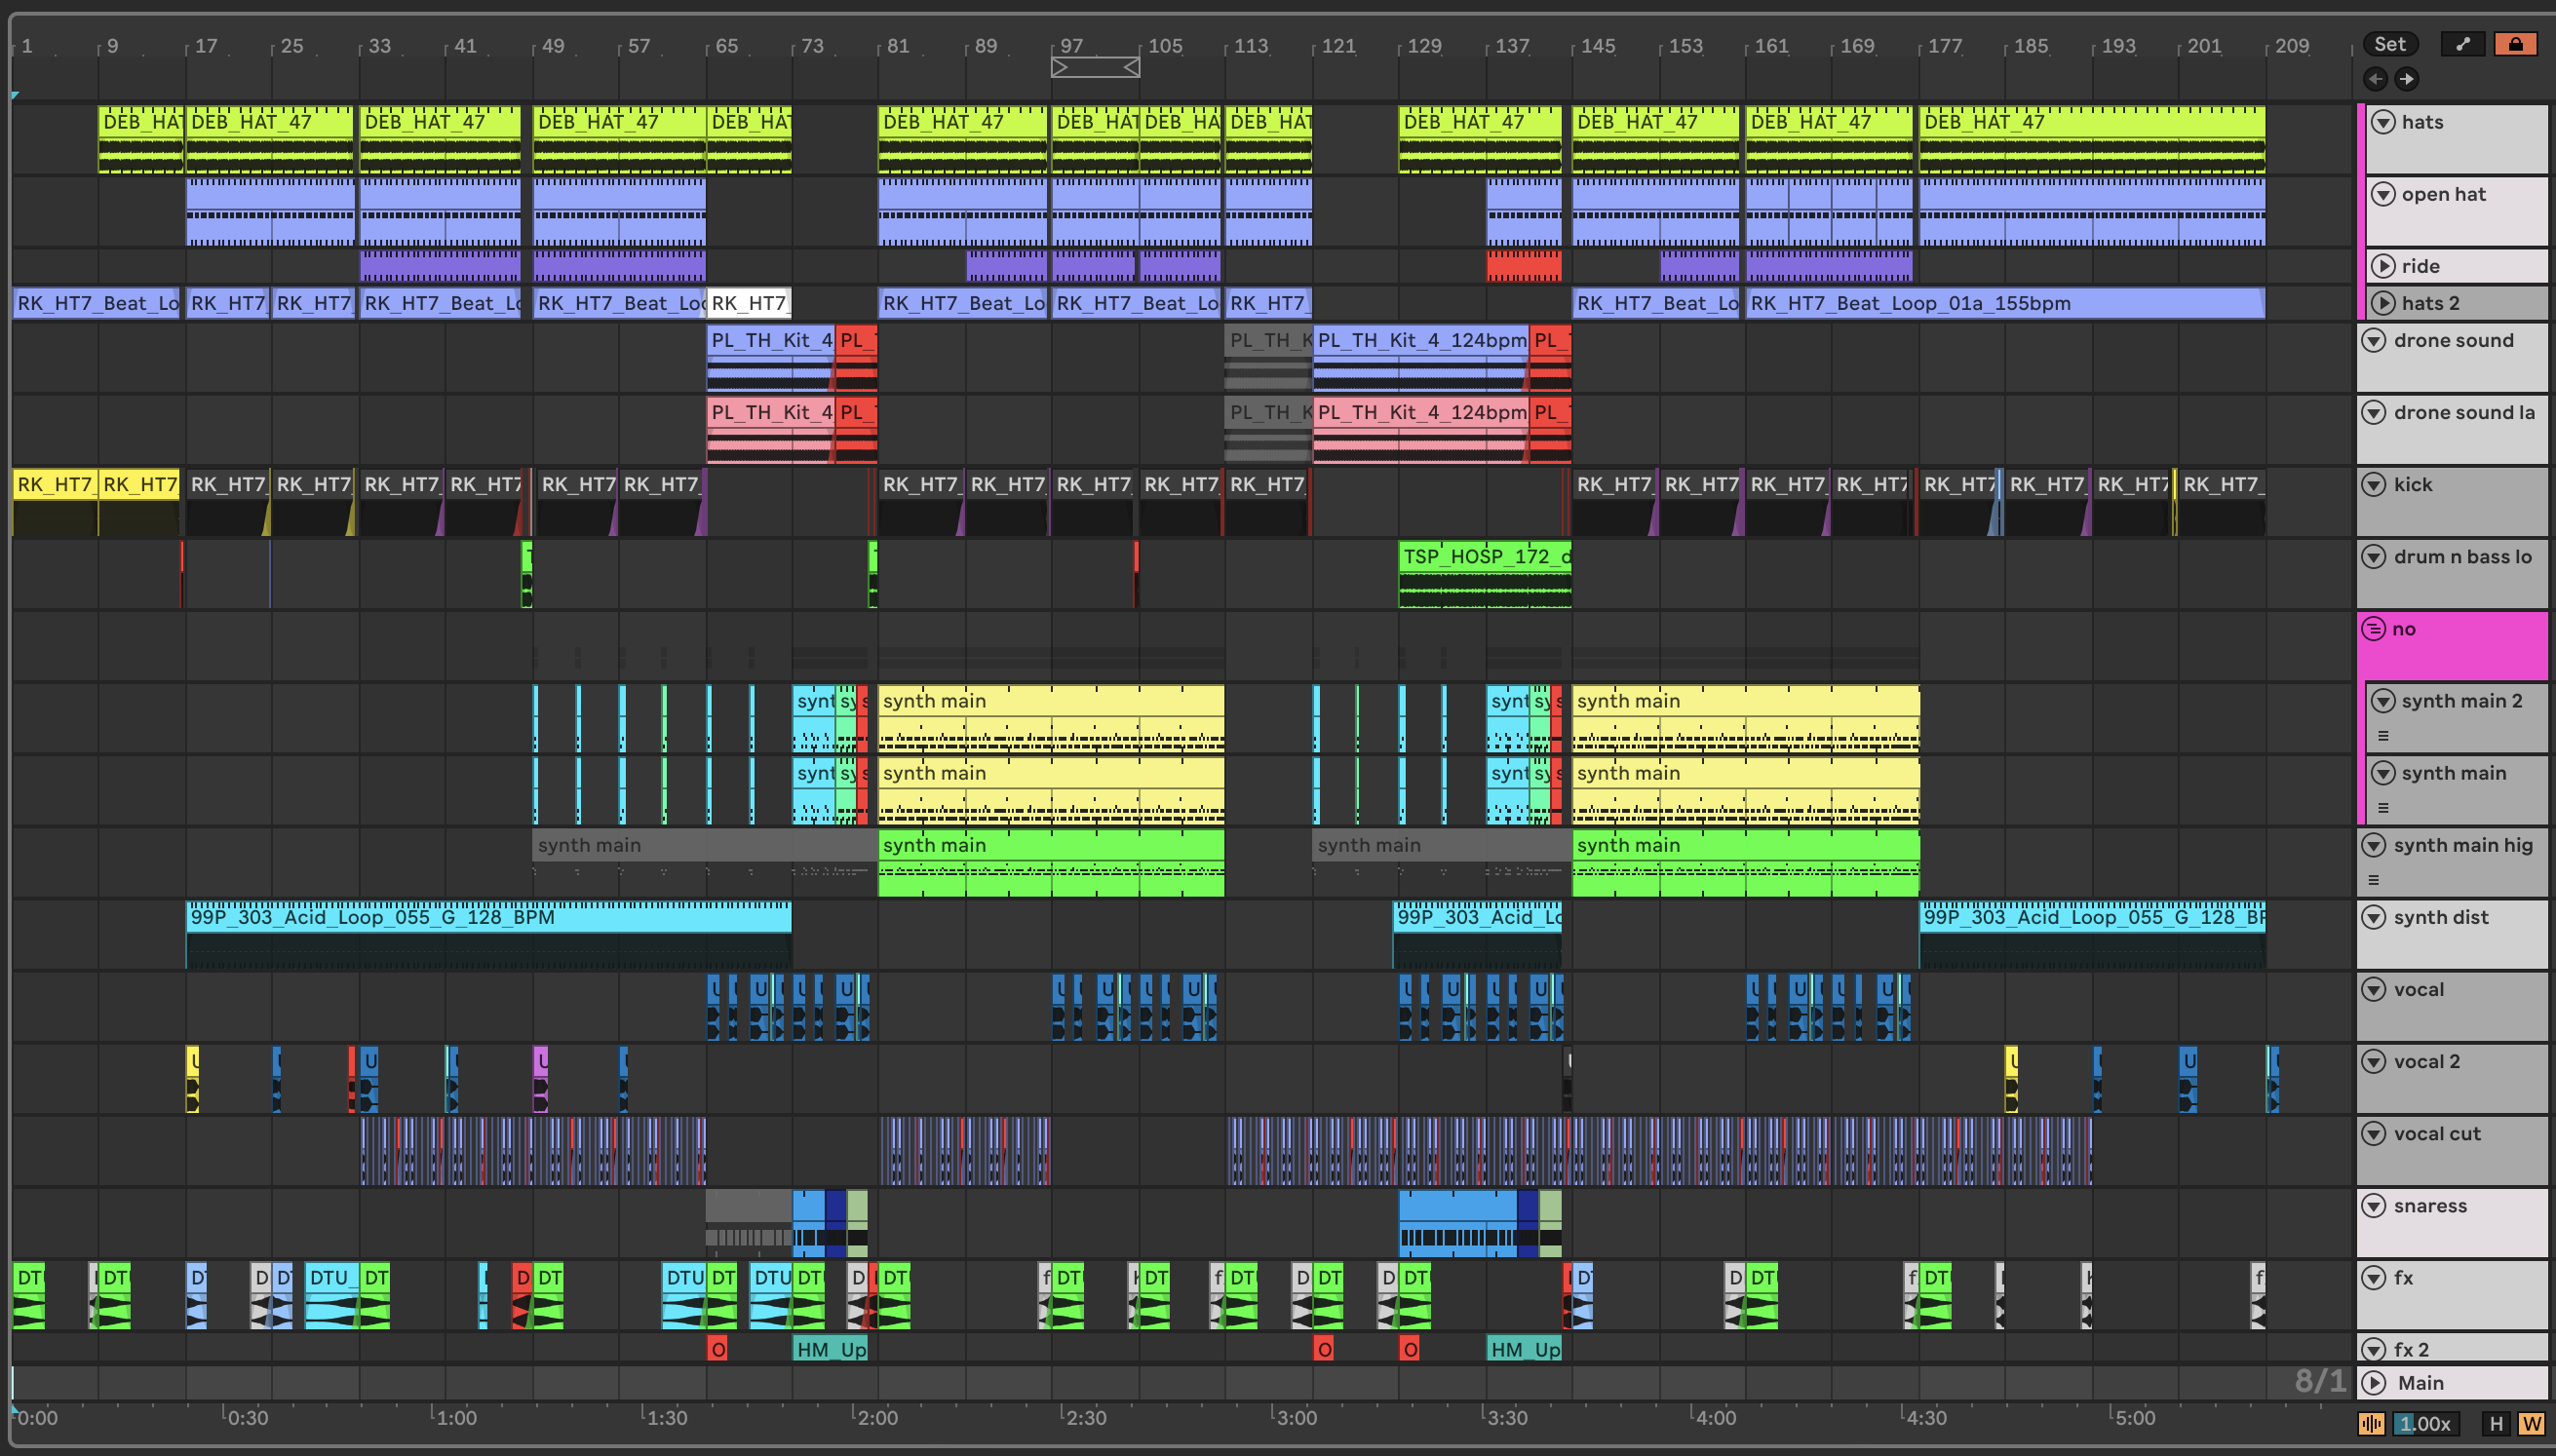Open lane menu under synth main 2

tap(2383, 736)
